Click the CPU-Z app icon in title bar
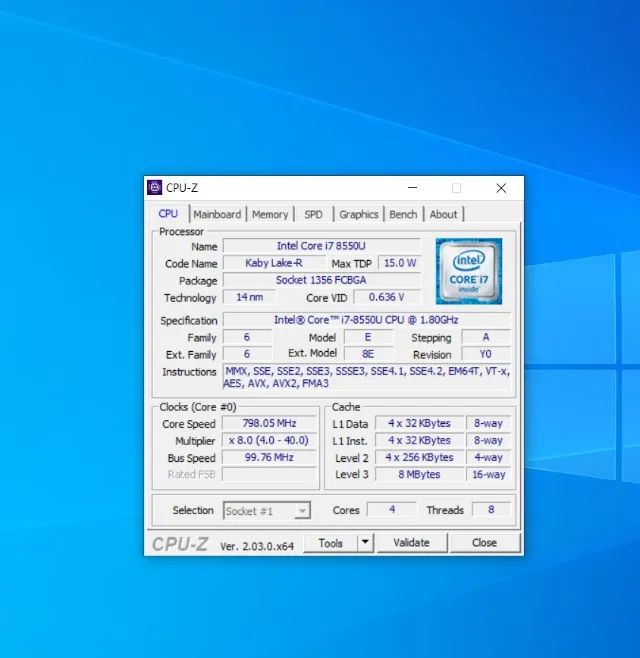Screen dimensions: 640x658 [x=154, y=188]
